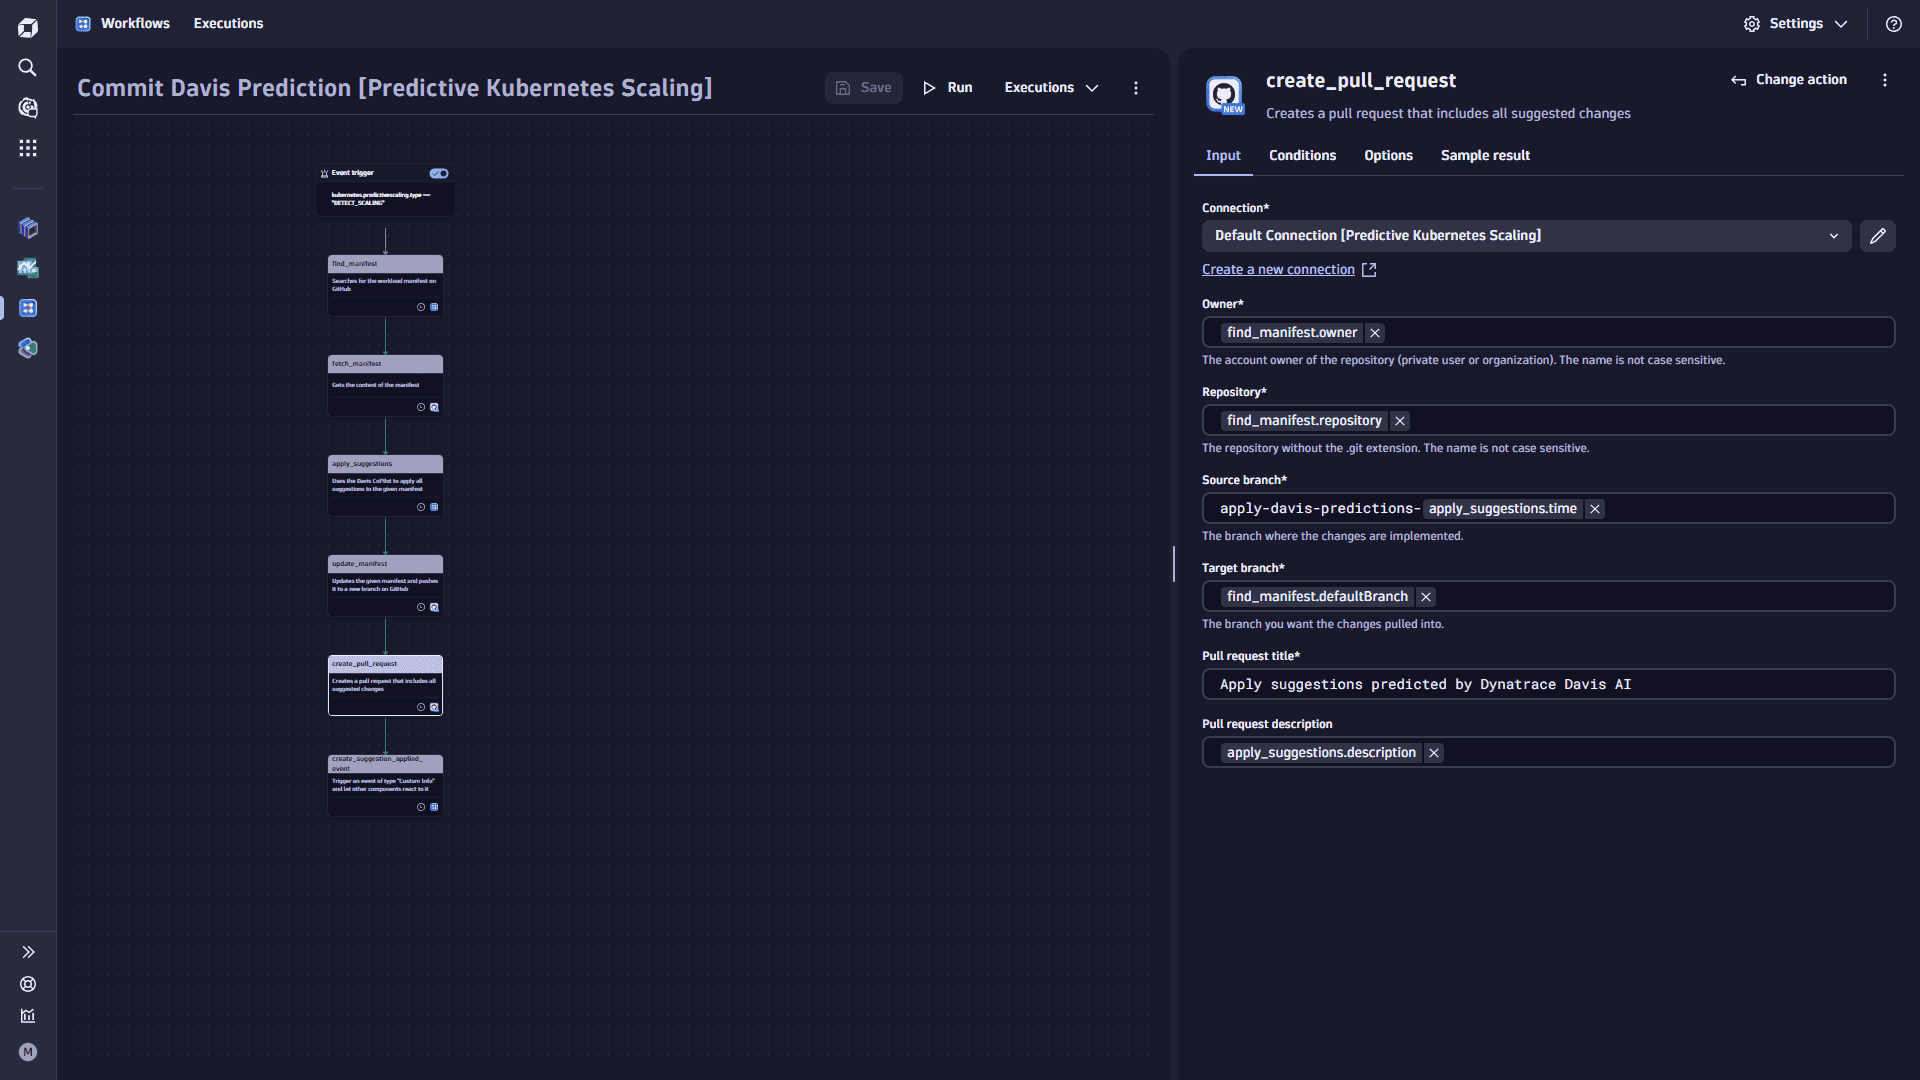Open the help question mark icon

[1894, 24]
